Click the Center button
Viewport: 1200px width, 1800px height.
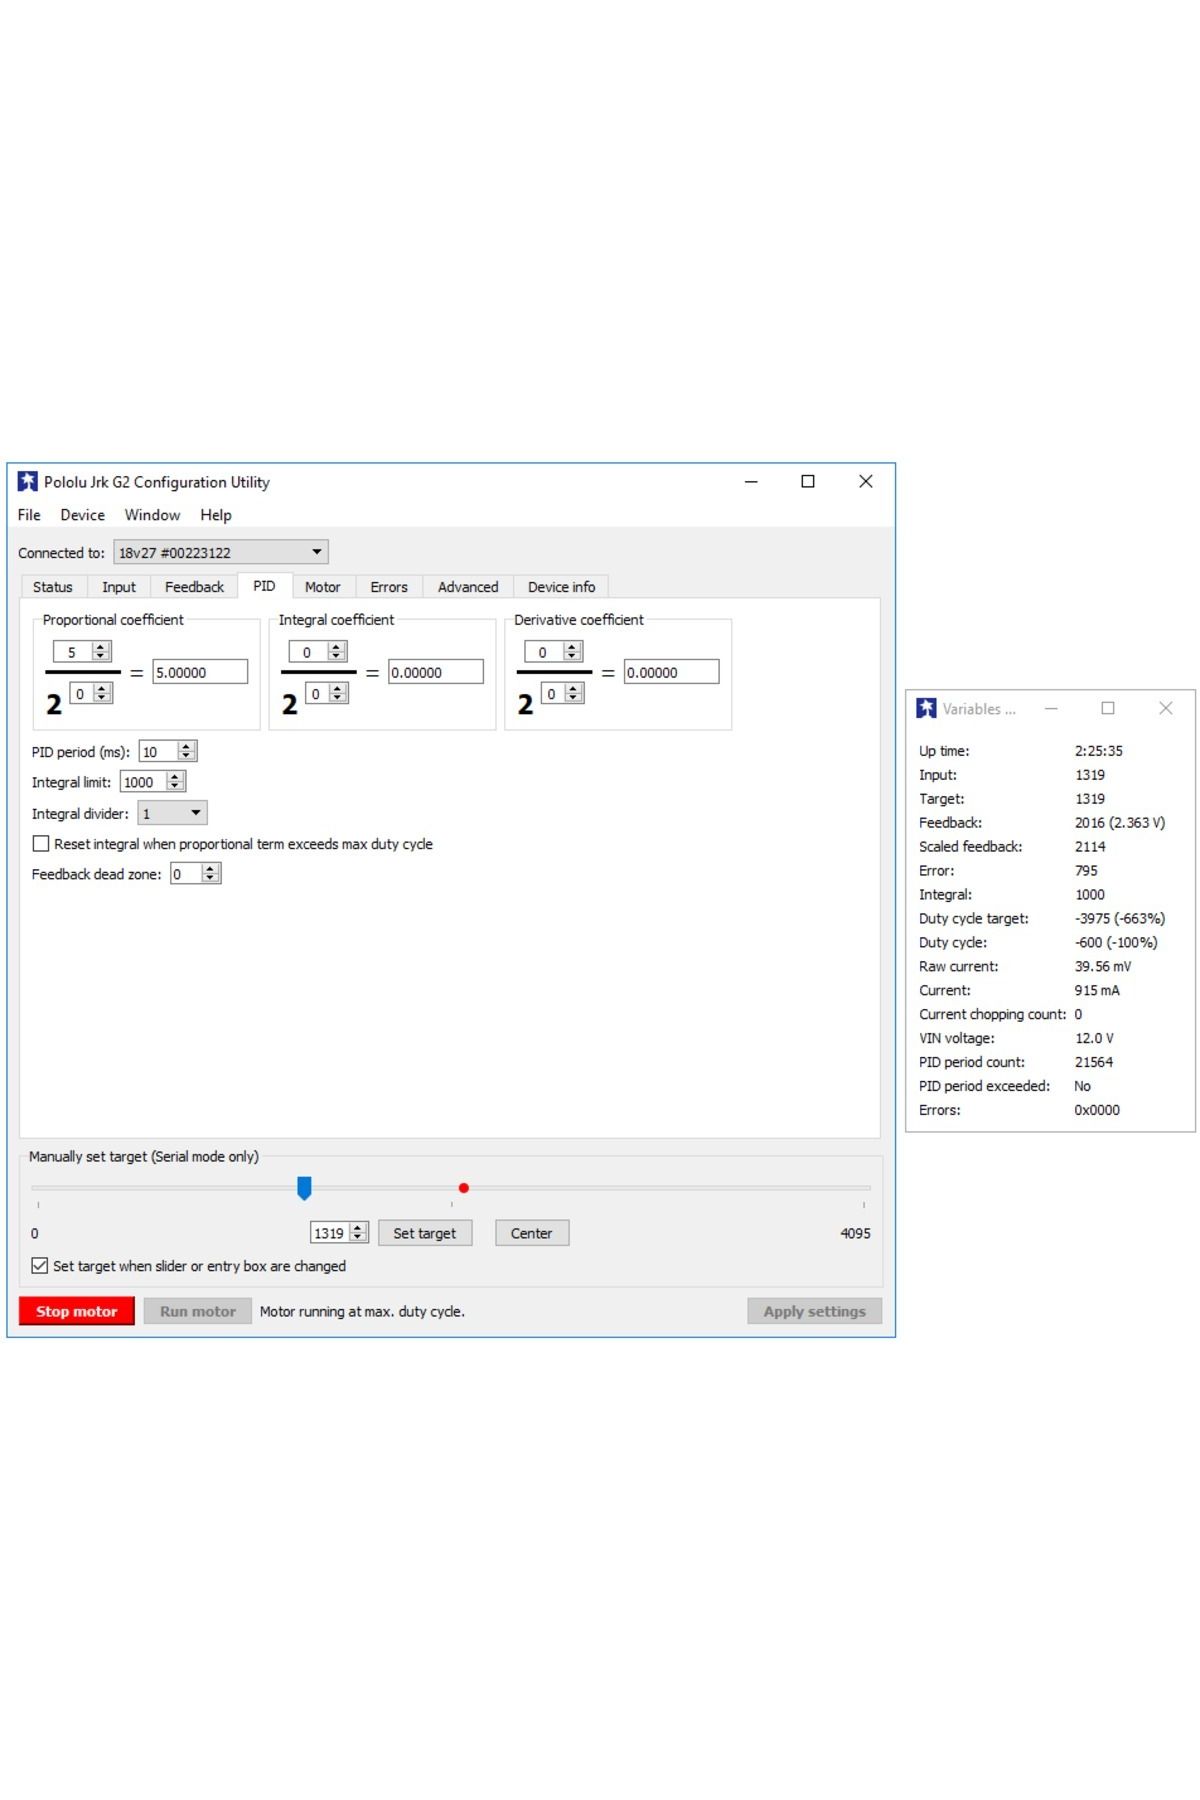[532, 1233]
